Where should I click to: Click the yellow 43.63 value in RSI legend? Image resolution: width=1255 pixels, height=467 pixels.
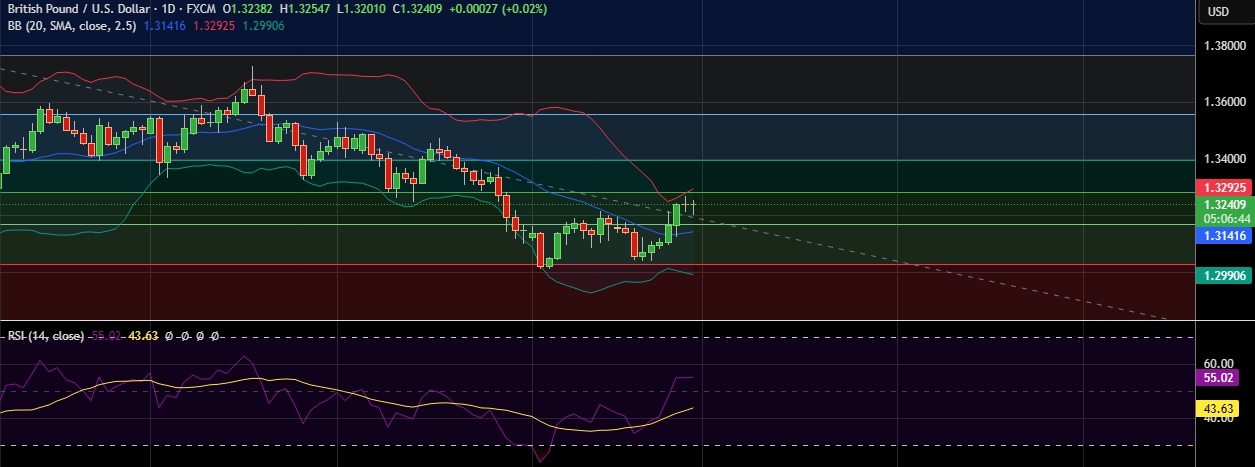tap(145, 337)
